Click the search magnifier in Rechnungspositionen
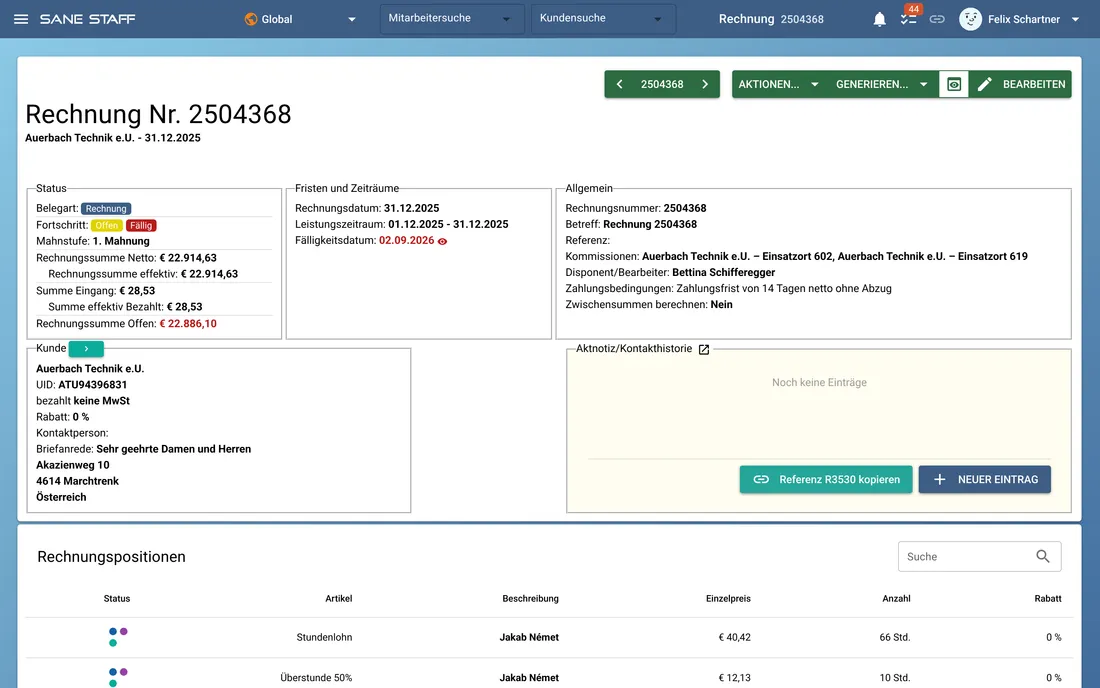Viewport: 1100px width, 688px height. (x=1043, y=556)
